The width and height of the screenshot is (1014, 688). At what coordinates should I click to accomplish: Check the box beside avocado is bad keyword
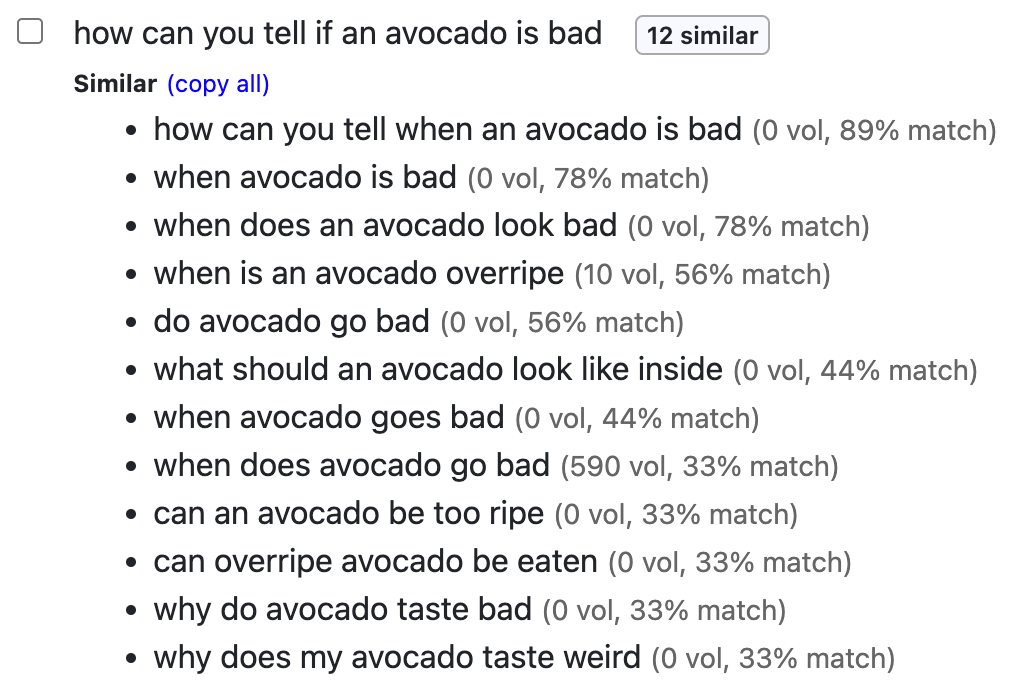[x=30, y=32]
